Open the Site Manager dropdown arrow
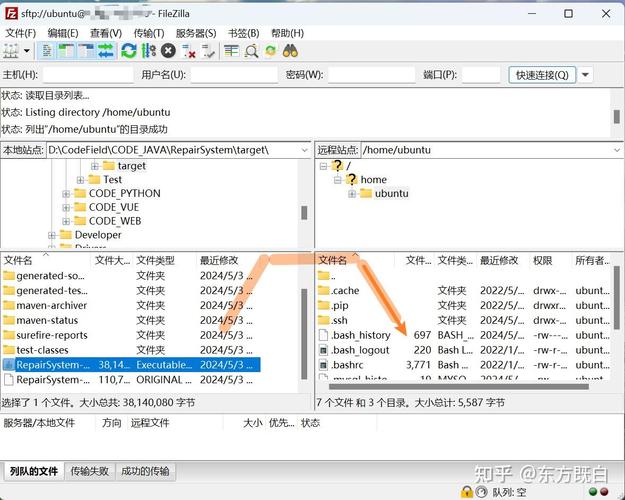The width and height of the screenshot is (625, 500). [x=27, y=51]
